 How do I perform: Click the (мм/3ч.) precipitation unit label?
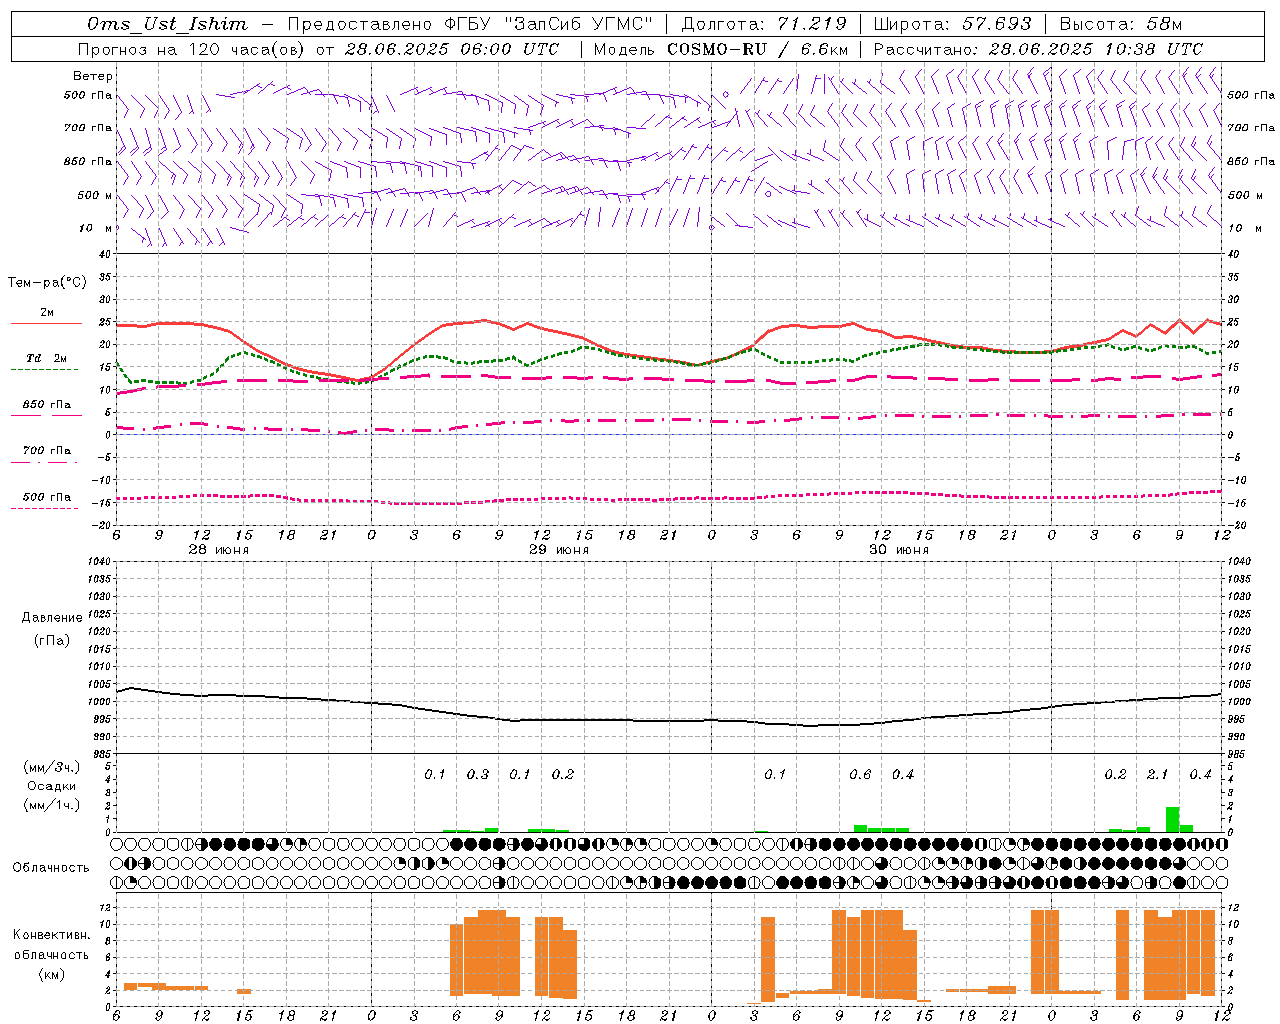pyautogui.click(x=52, y=767)
